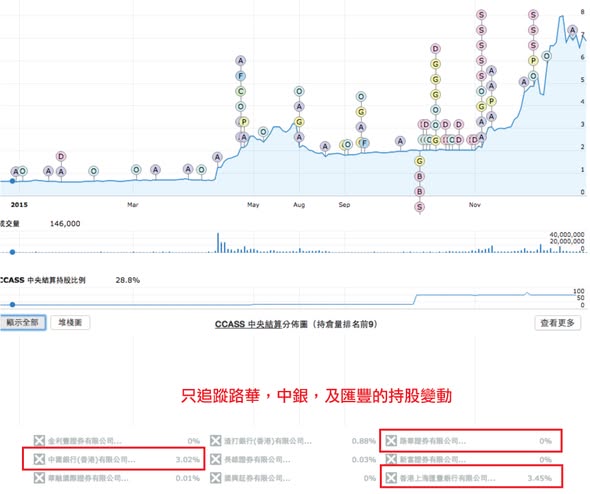Viewport: 590px width, 494px height.
Task: Click the 0.88% holding value
Action: tap(363, 441)
